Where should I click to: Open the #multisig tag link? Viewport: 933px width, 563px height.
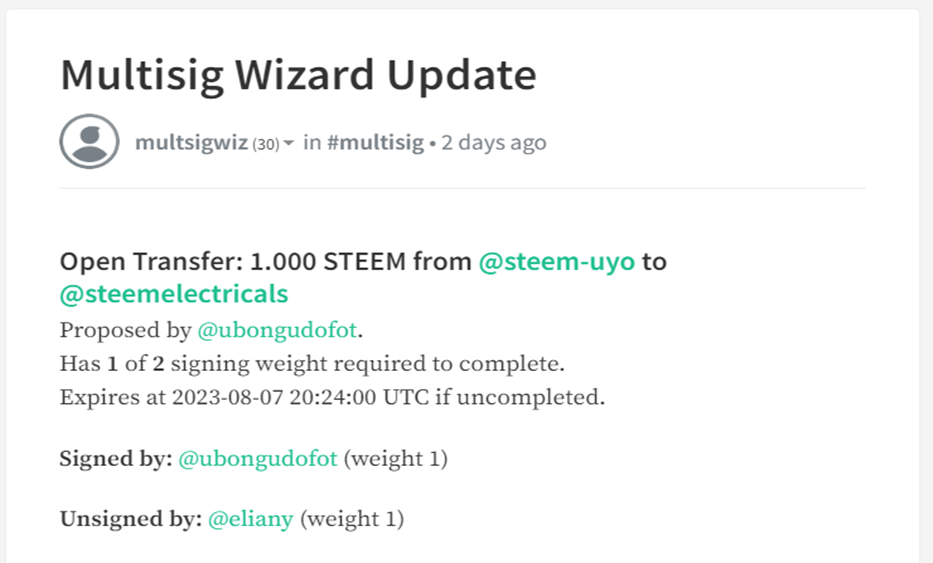(x=375, y=143)
